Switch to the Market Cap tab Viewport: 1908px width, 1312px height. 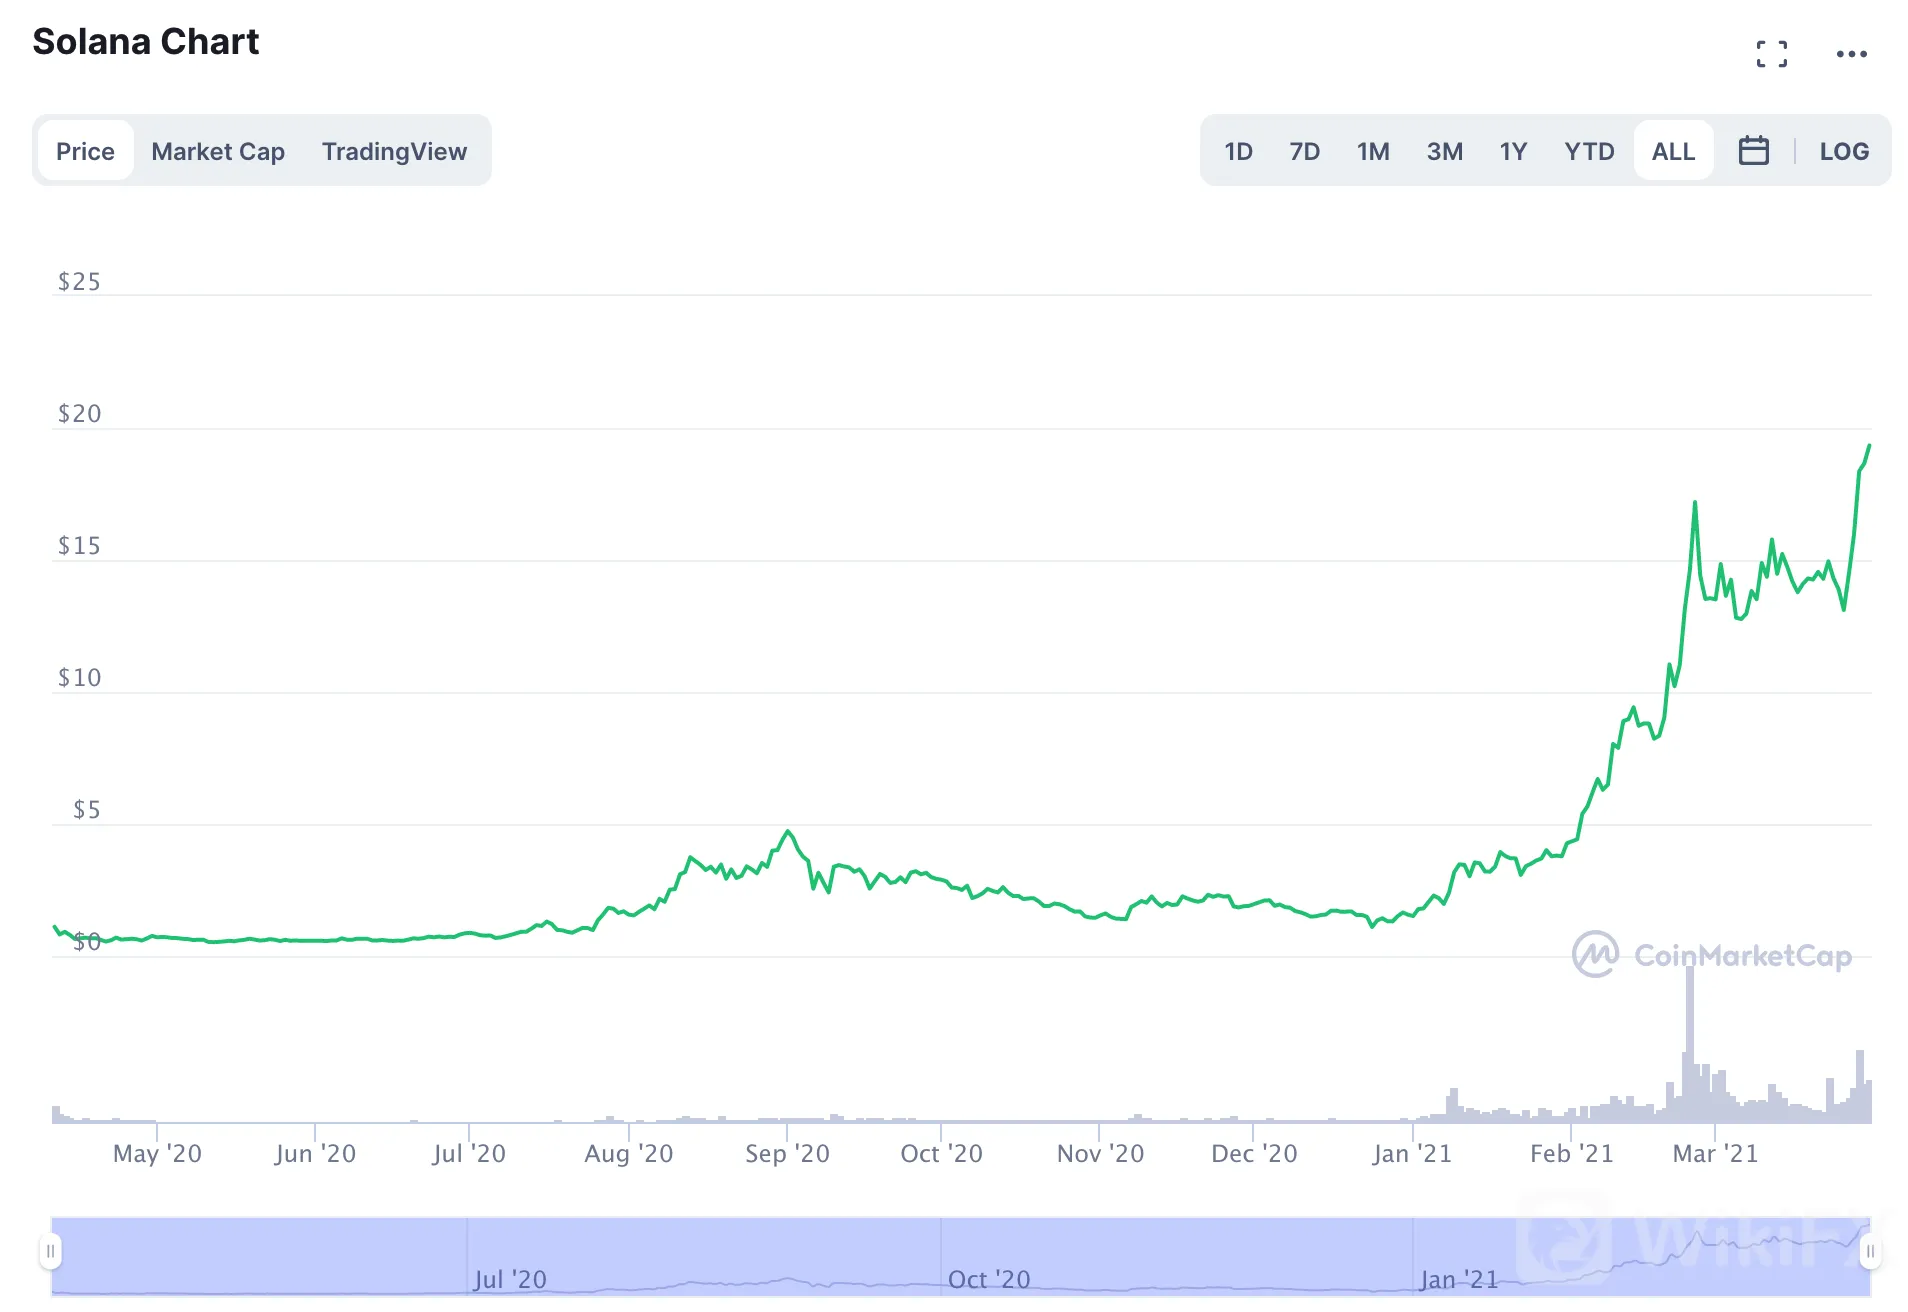pos(218,151)
